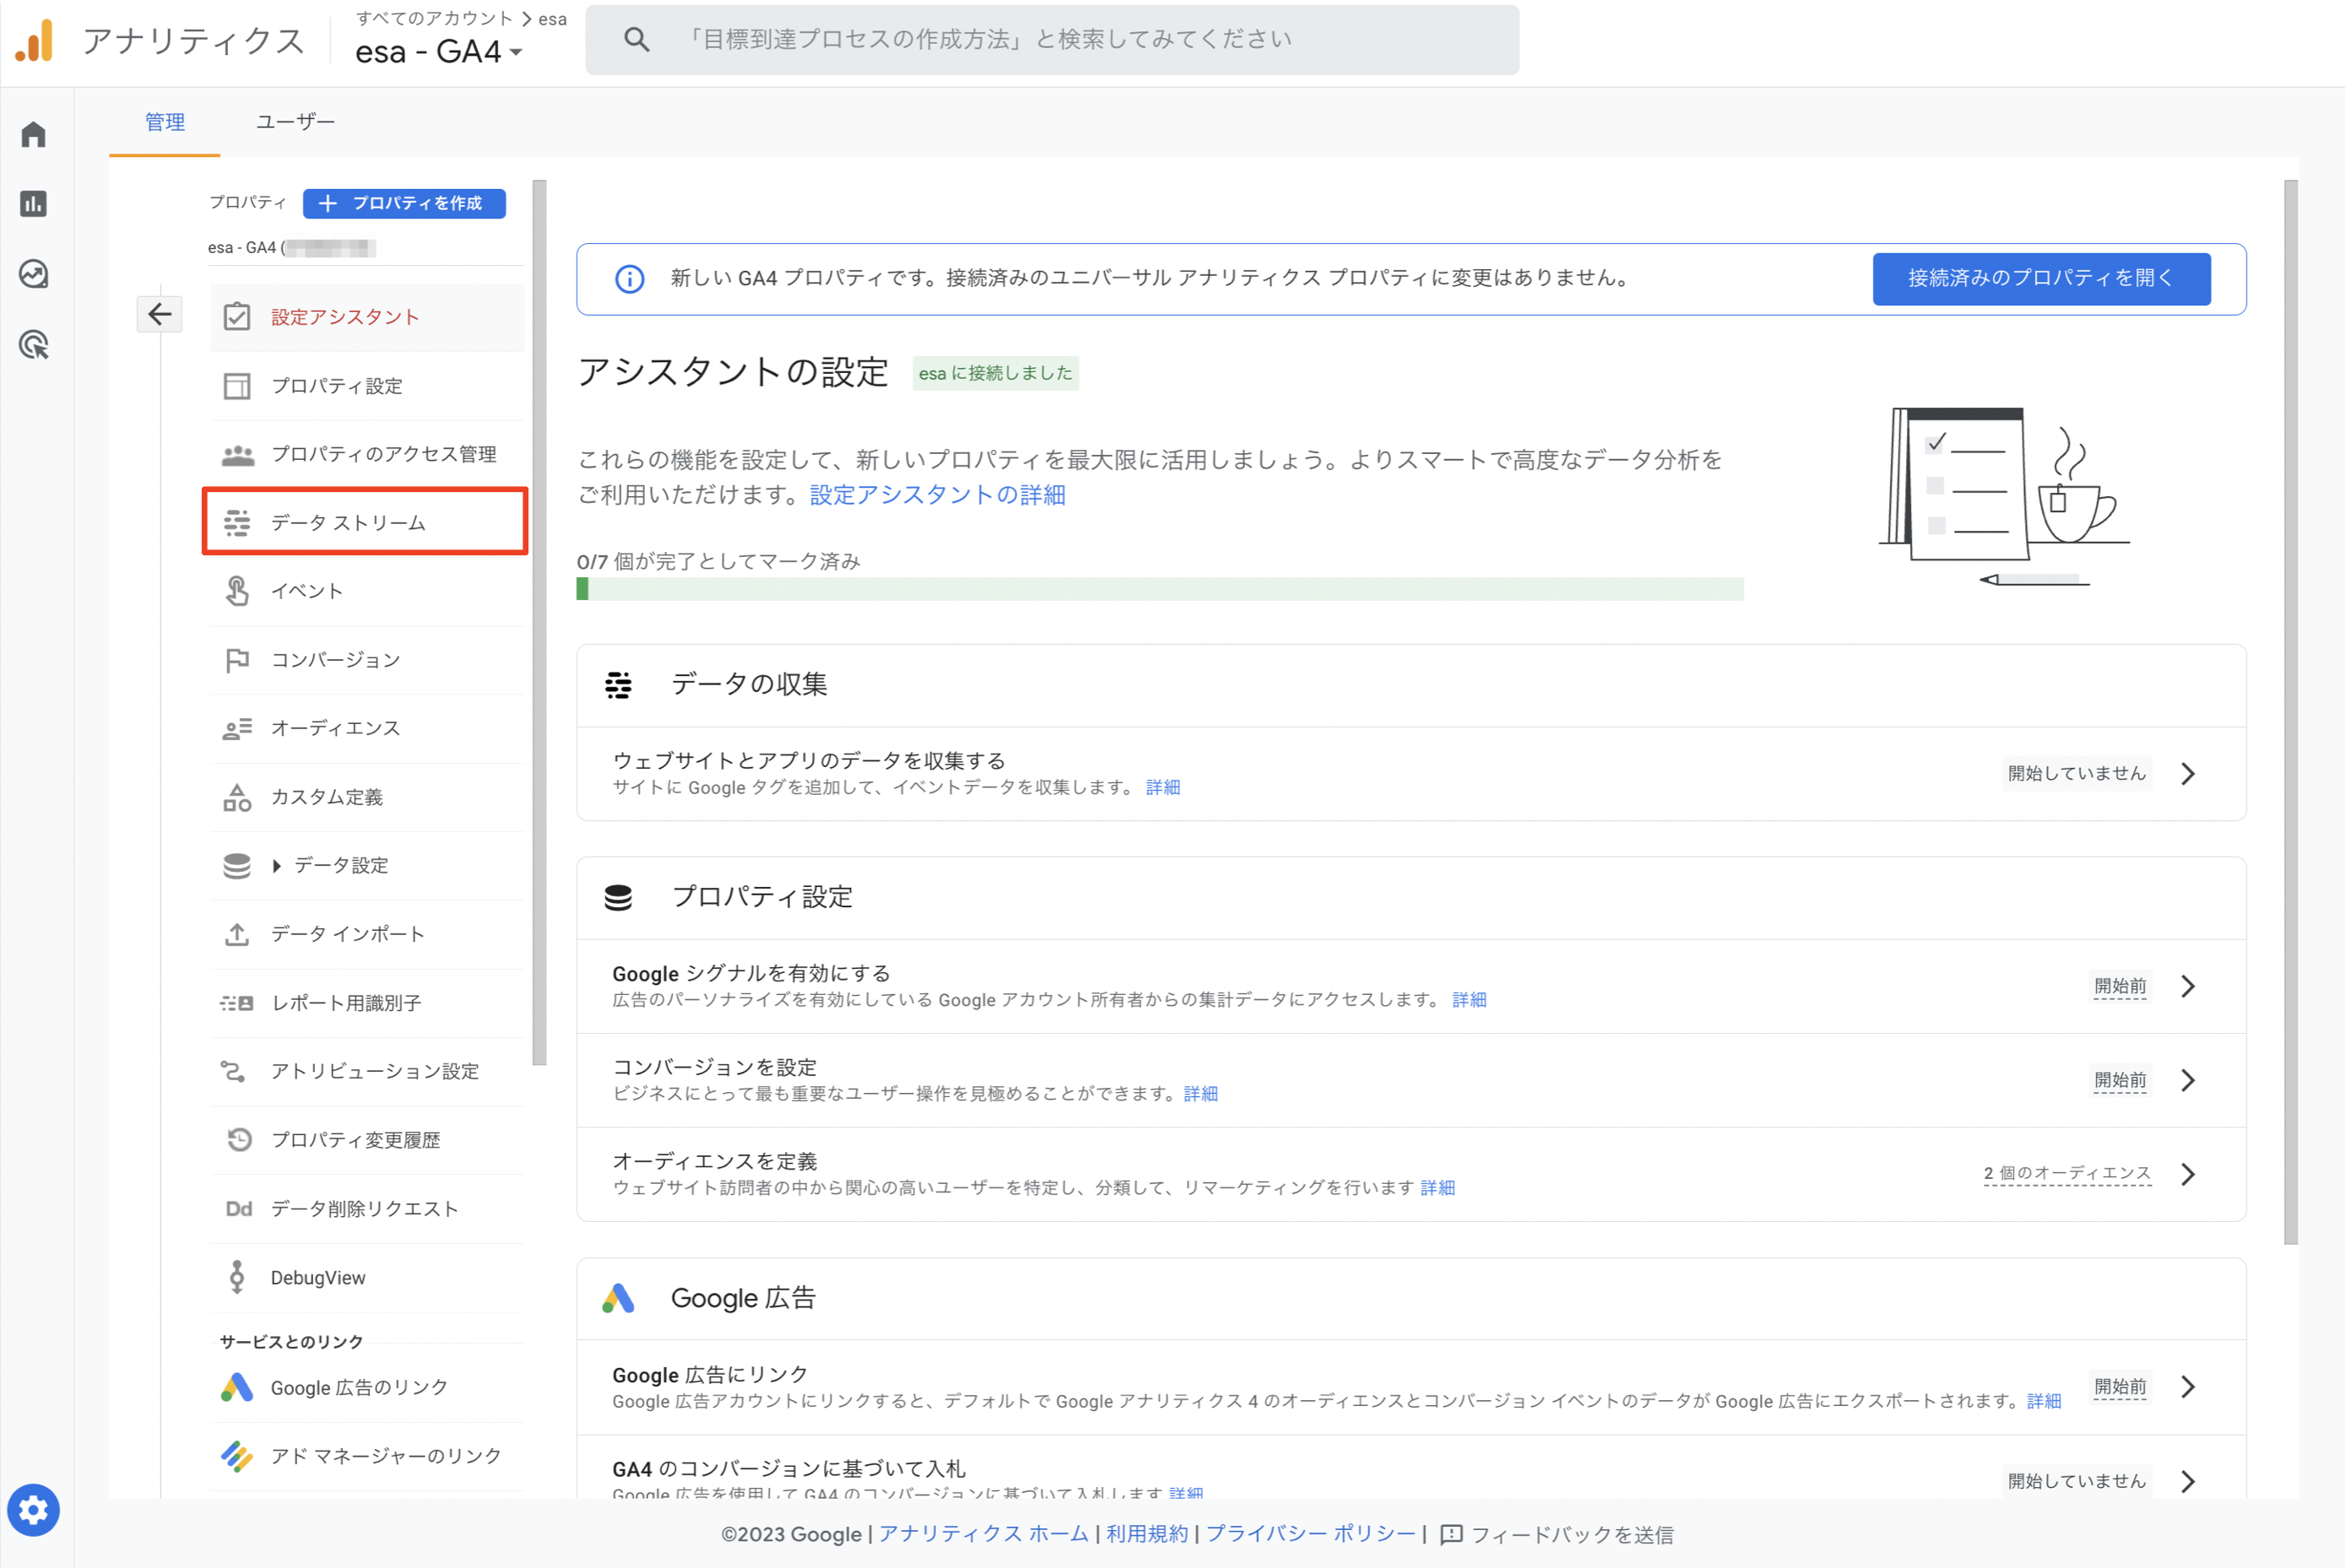Click 接続済みのプロパティを開く button
The height and width of the screenshot is (1568, 2345).
(2041, 278)
